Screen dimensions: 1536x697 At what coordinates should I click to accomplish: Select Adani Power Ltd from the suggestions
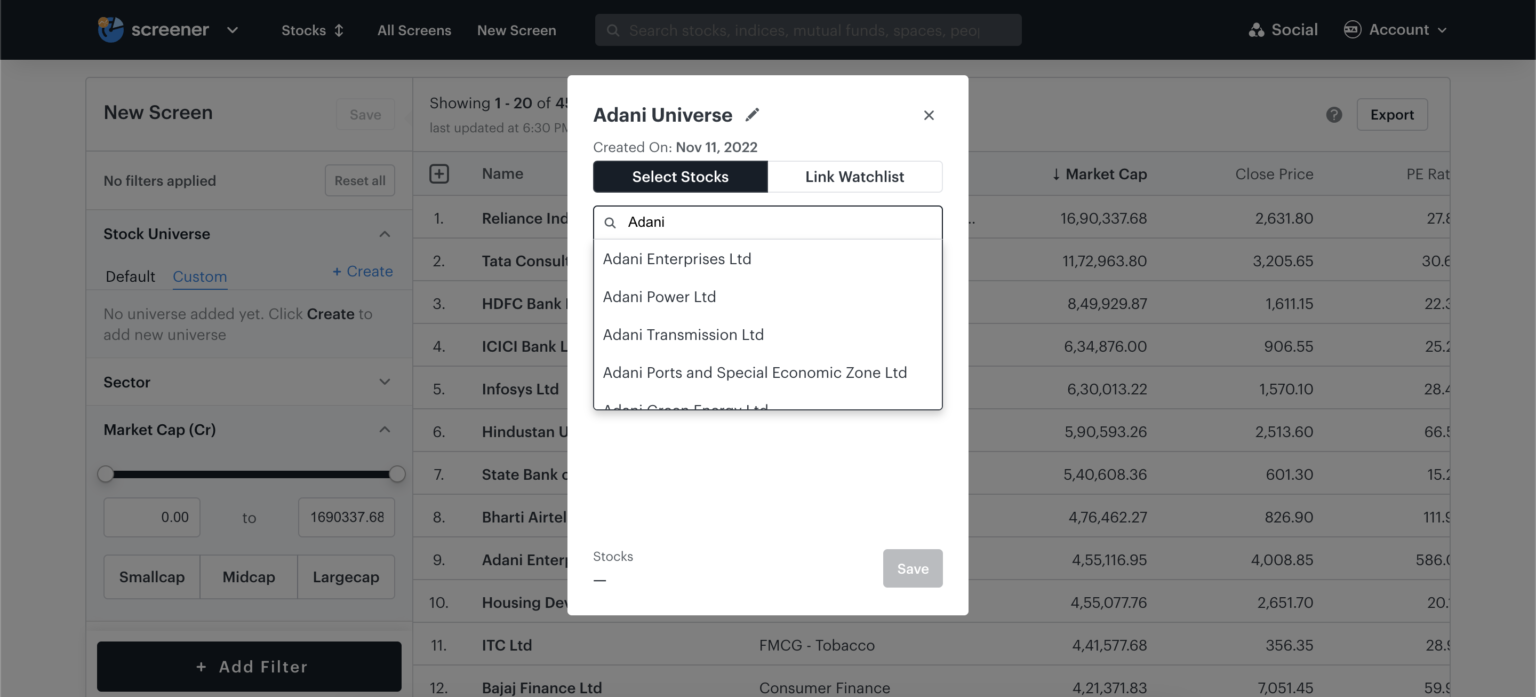pos(658,296)
